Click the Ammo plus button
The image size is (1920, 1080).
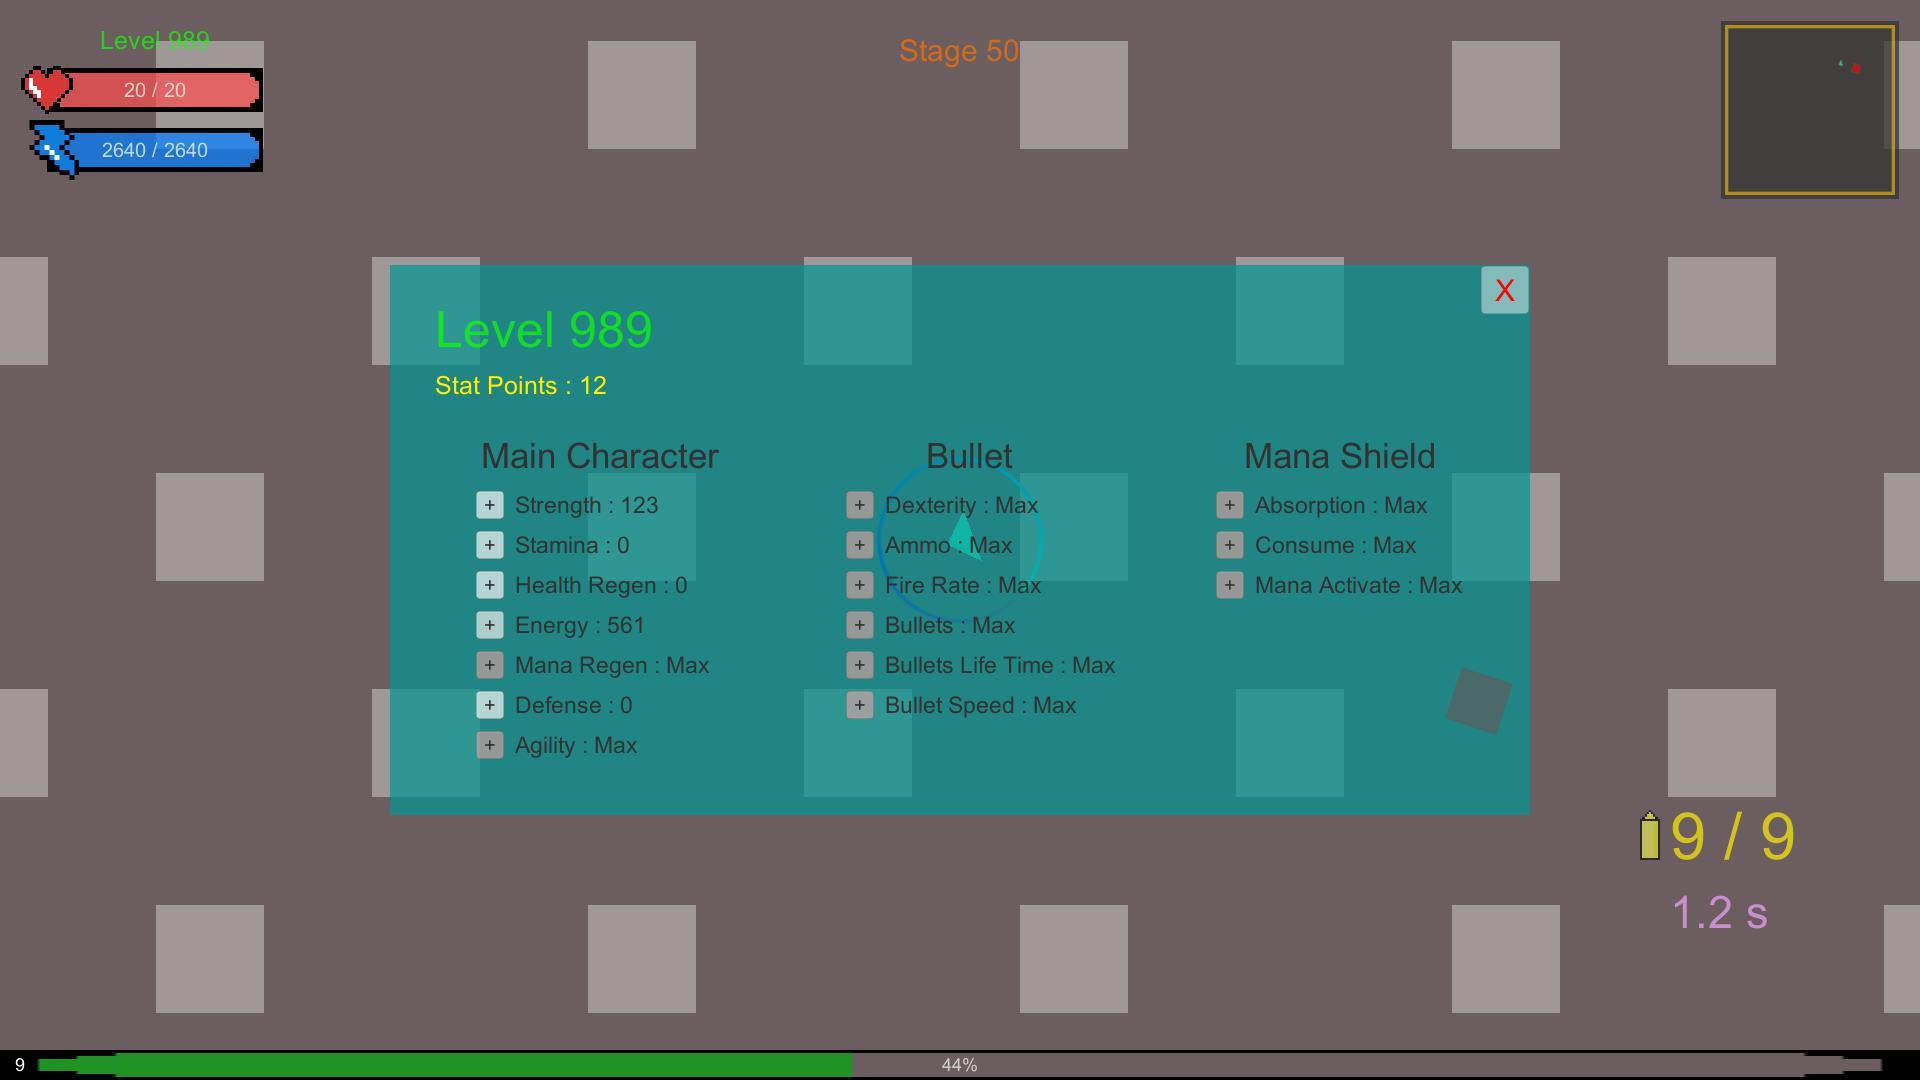(860, 545)
